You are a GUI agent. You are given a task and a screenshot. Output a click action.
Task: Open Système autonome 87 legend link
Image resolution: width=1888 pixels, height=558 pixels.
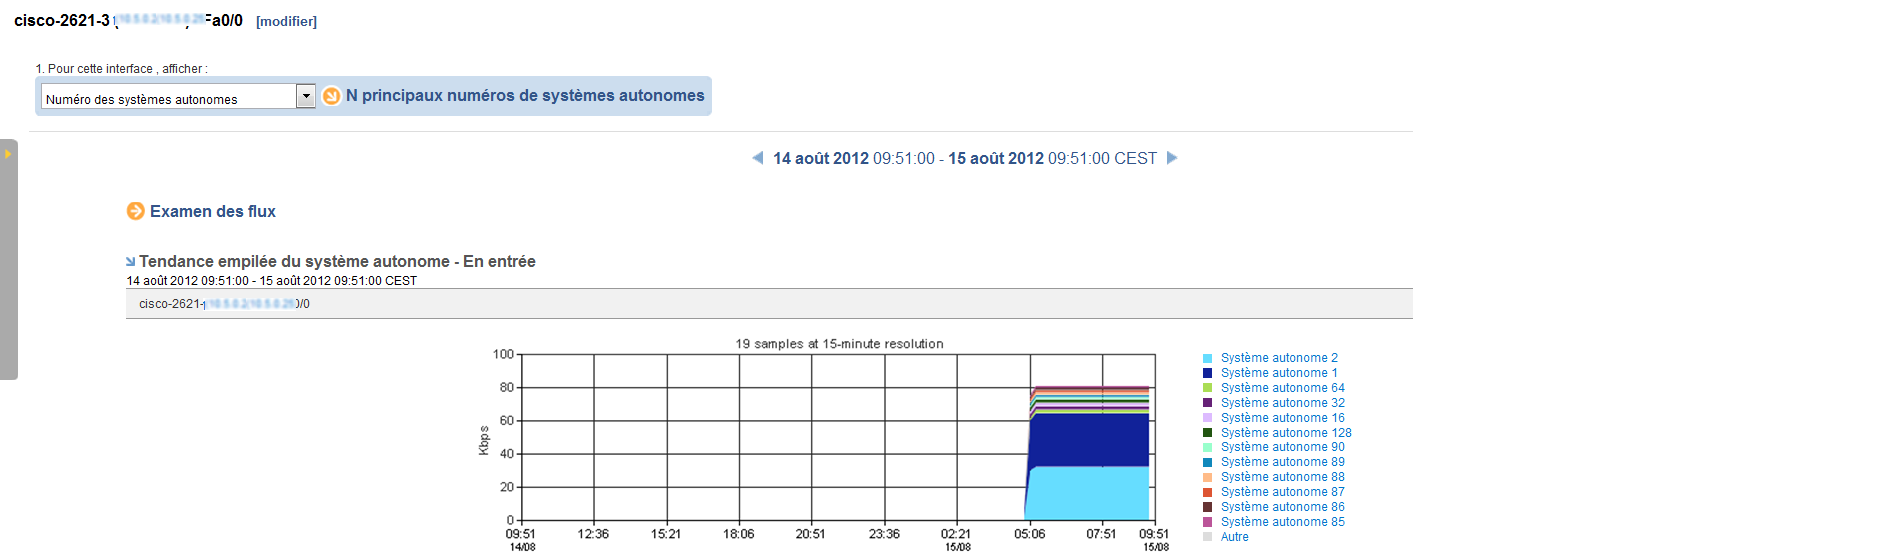point(1283,492)
